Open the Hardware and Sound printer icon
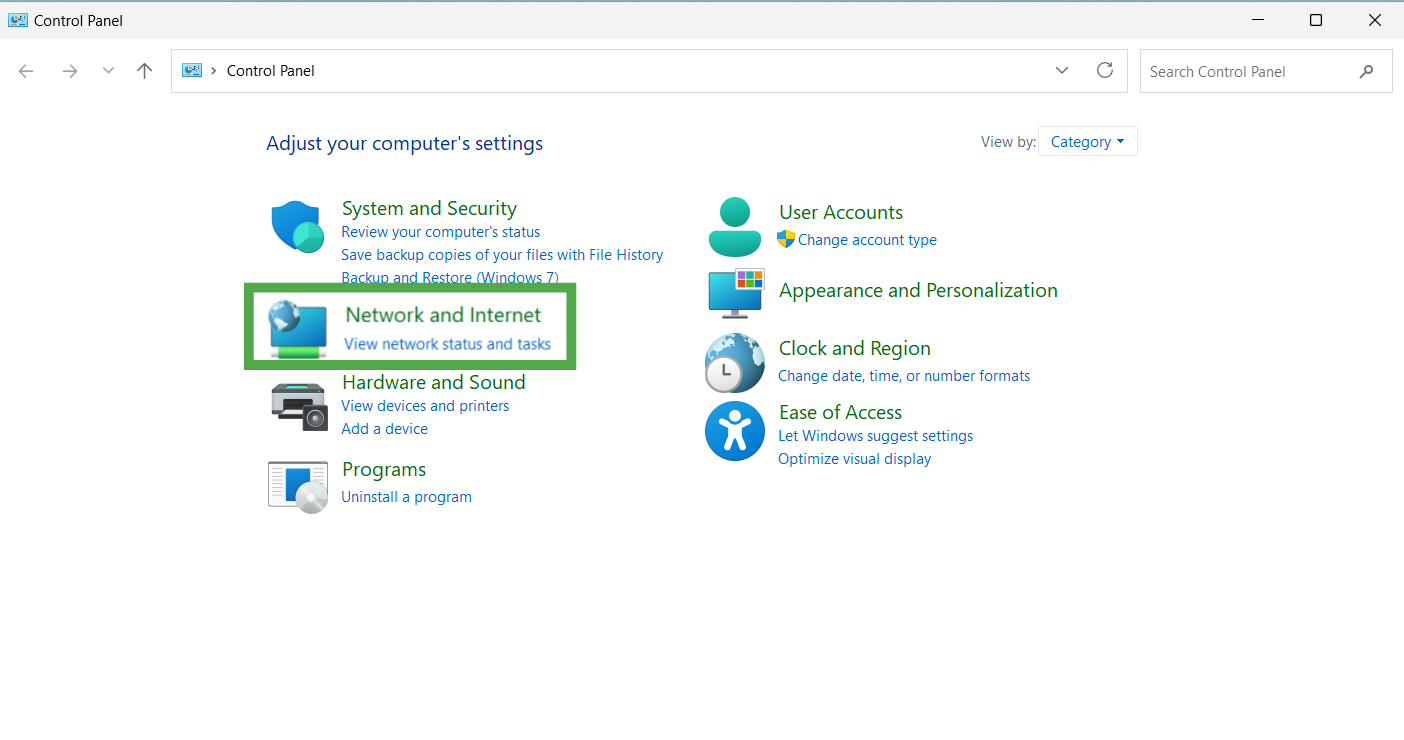This screenshot has width=1404, height=740. [x=299, y=407]
